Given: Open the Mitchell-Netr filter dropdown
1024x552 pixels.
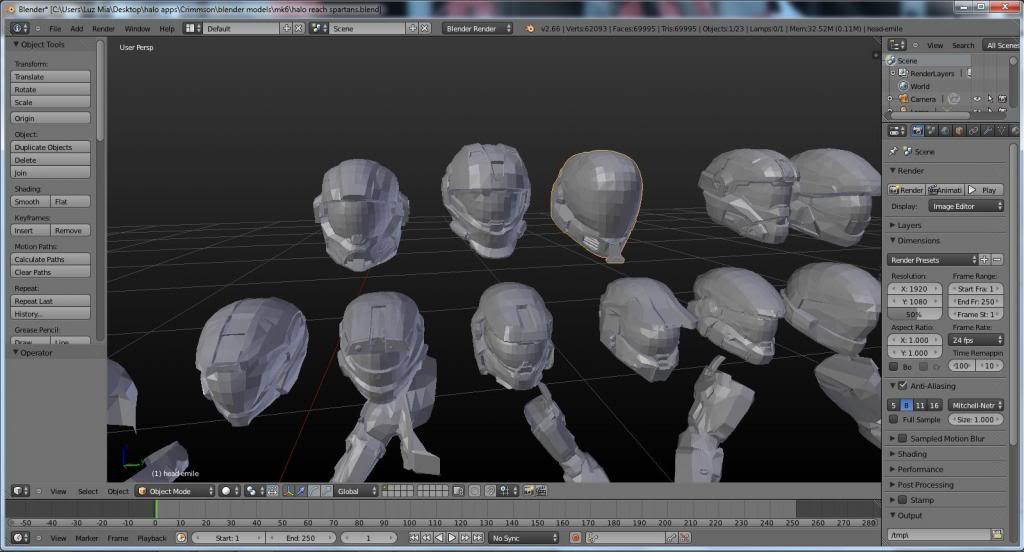Looking at the screenshot, I should click(x=976, y=405).
